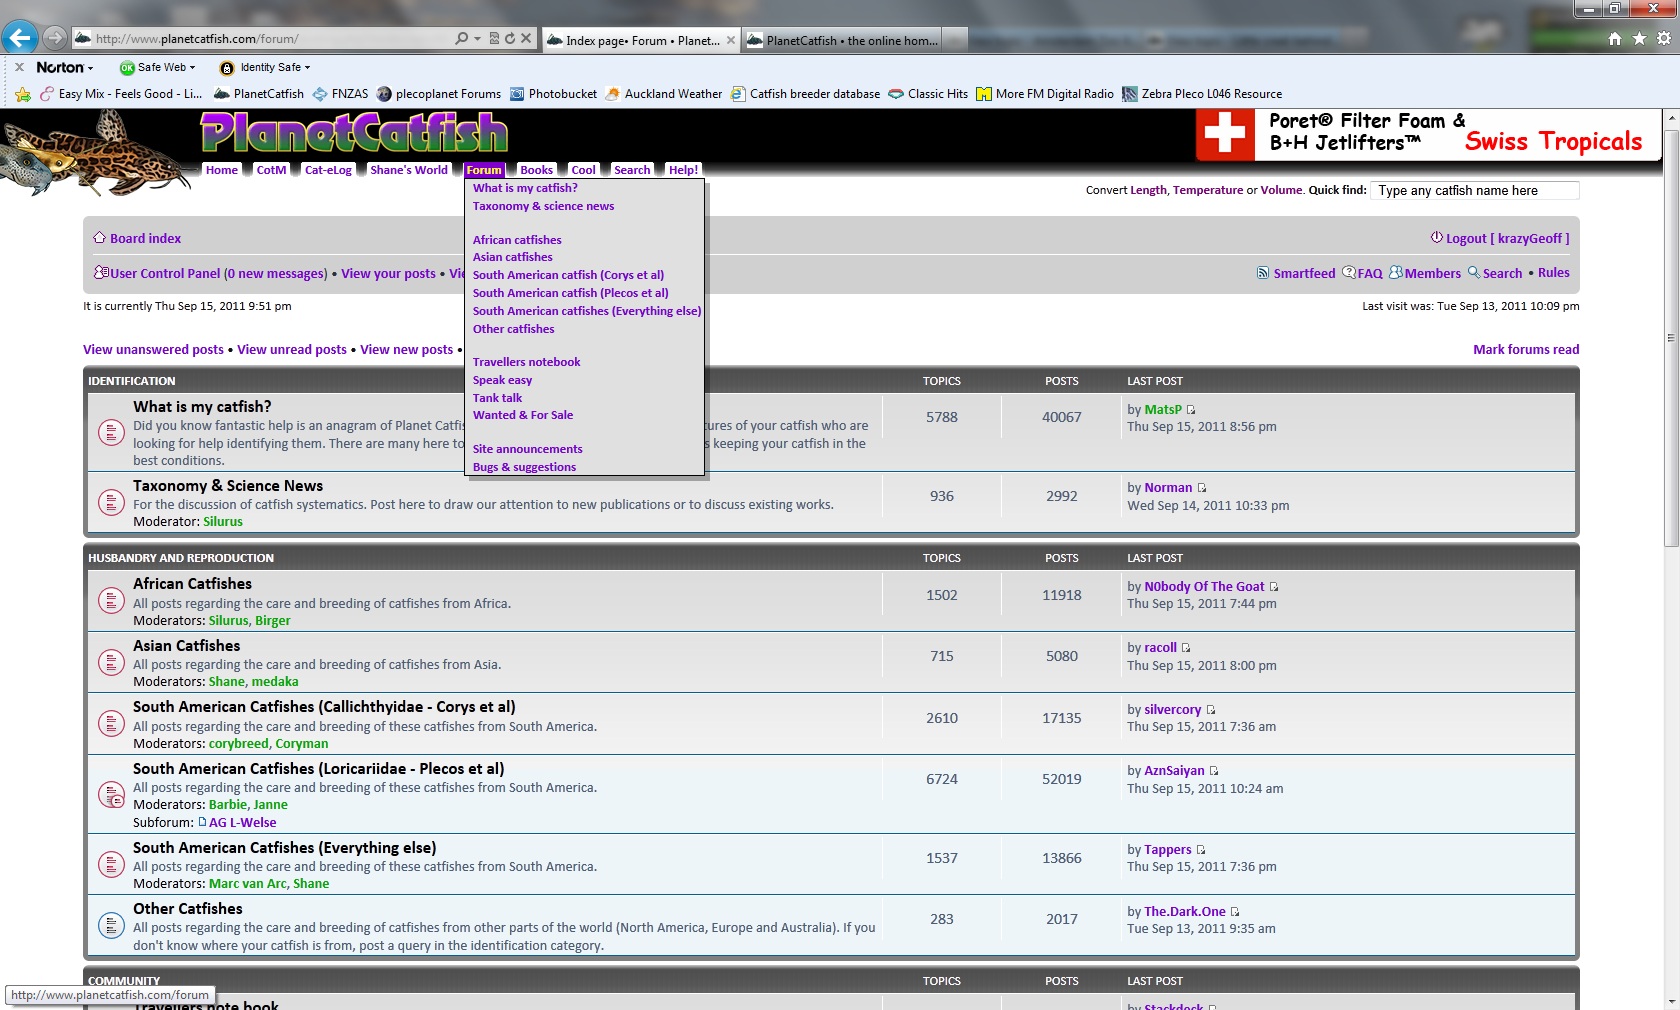Open Catfish breeder database bookmark
The image size is (1680, 1010).
[x=806, y=94]
